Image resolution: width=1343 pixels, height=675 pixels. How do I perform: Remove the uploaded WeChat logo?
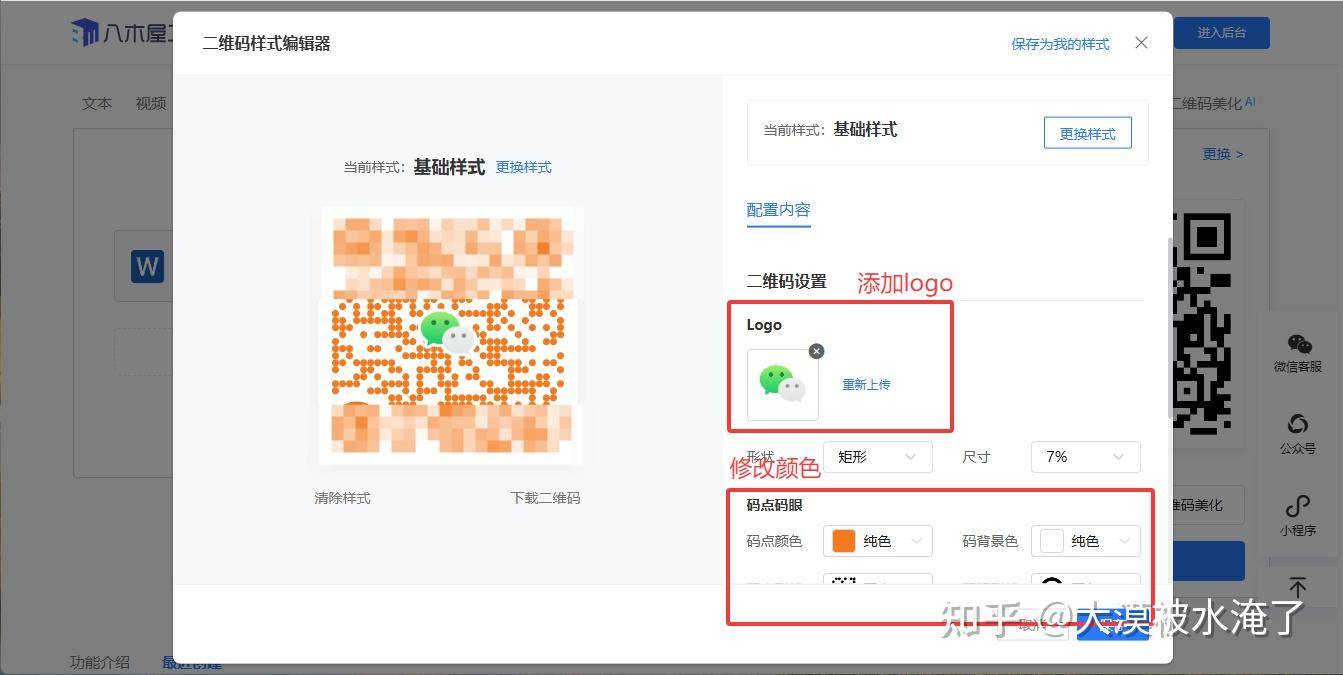[x=816, y=351]
